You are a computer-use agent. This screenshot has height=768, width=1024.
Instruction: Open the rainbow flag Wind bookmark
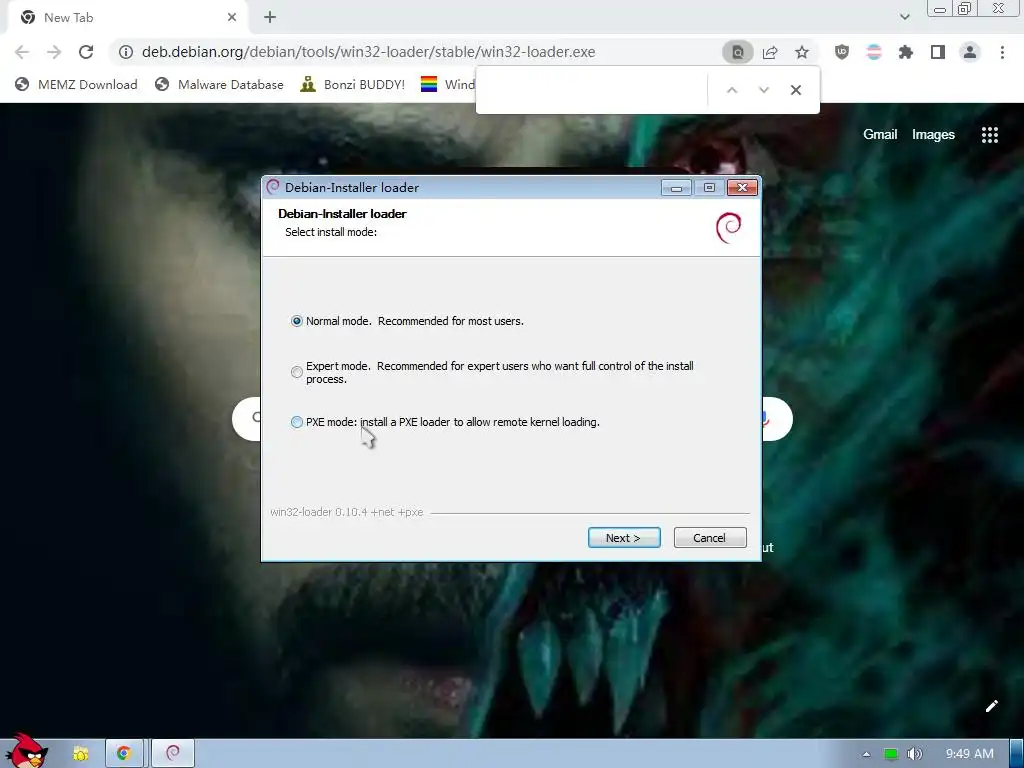tap(447, 84)
